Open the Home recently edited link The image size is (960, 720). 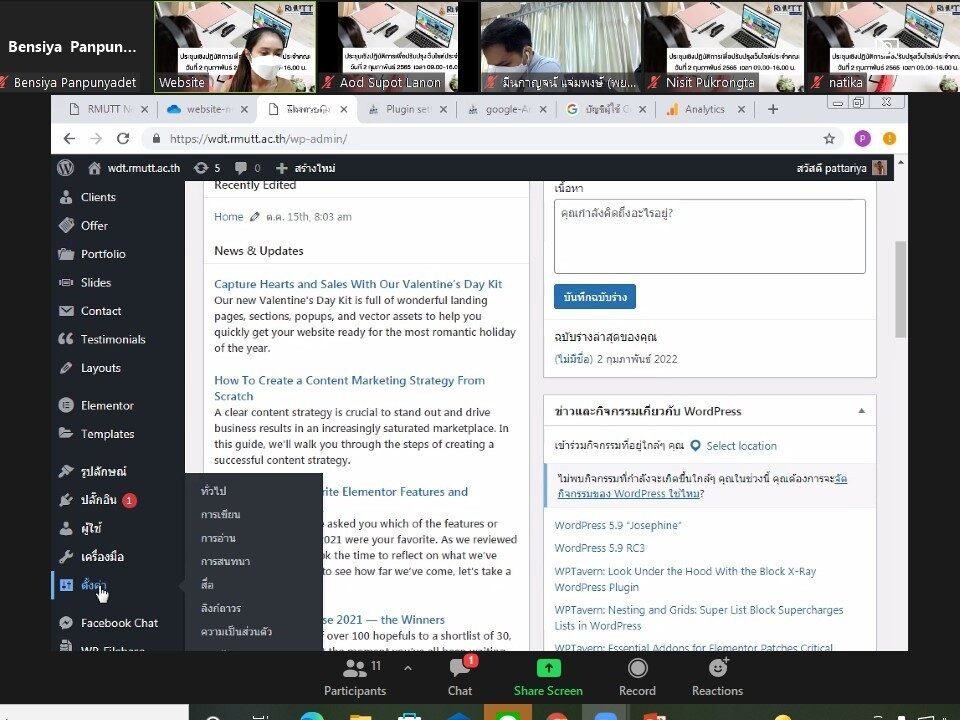[228, 217]
